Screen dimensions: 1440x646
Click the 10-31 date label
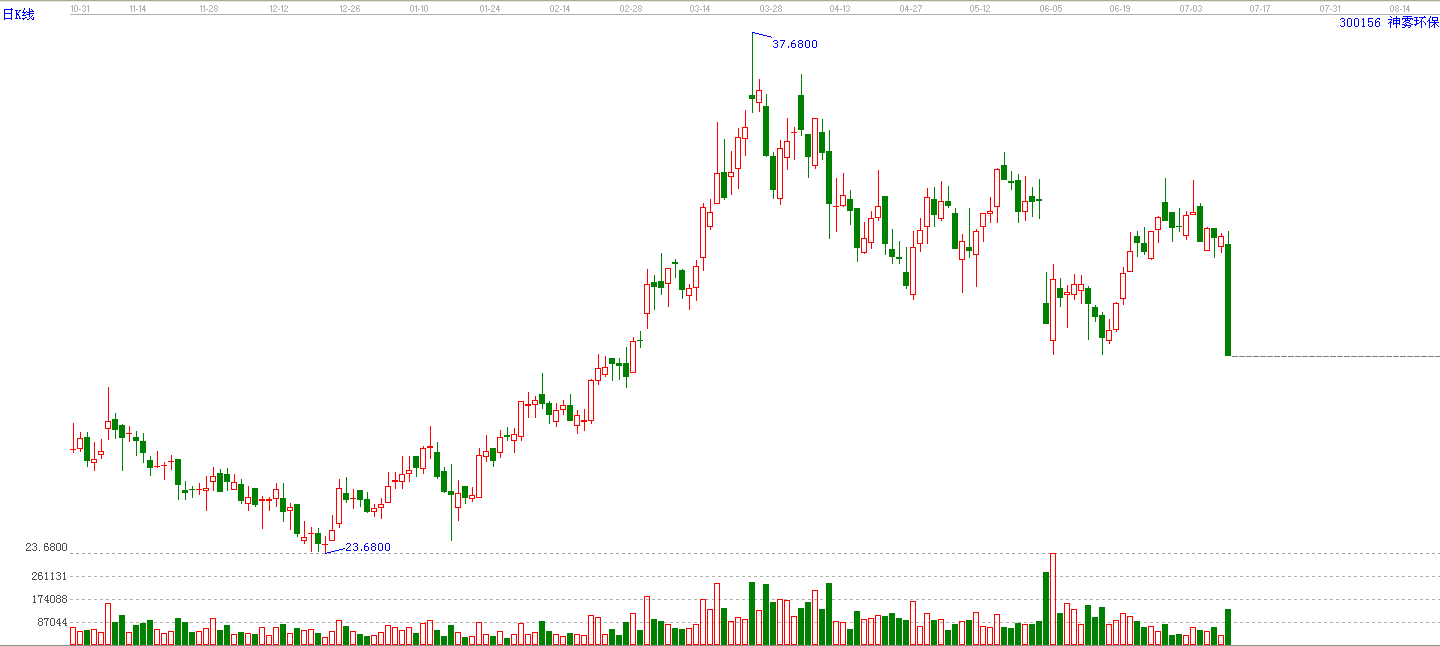tap(80, 7)
